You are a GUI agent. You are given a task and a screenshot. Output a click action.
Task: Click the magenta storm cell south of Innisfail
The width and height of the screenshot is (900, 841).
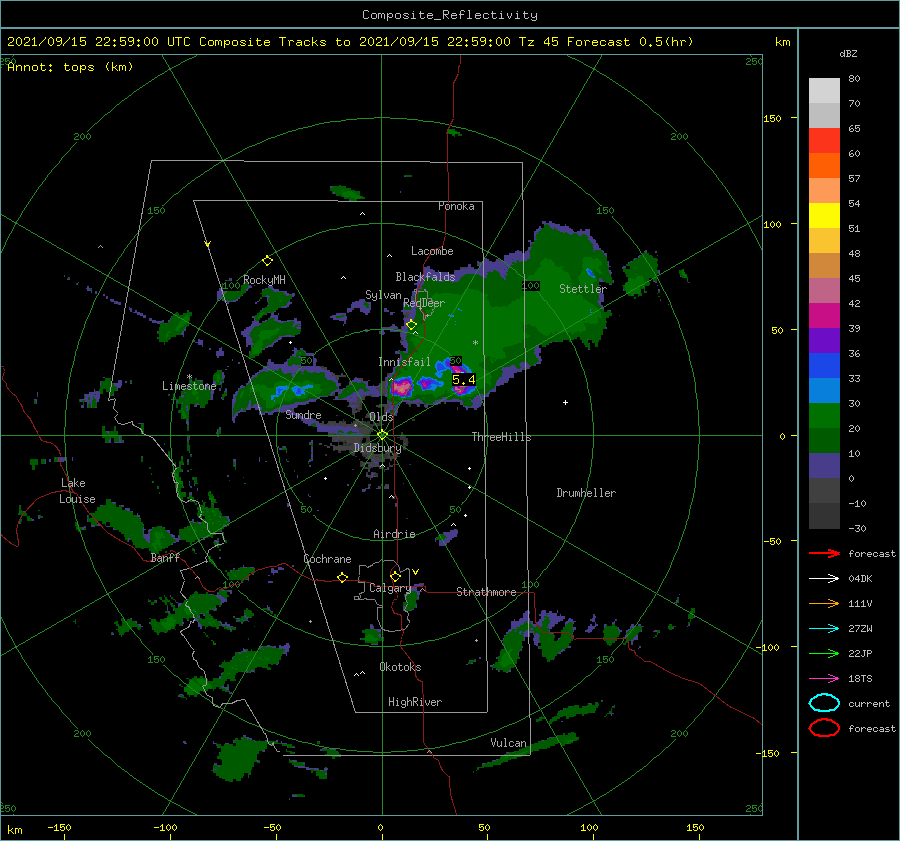tap(402, 386)
